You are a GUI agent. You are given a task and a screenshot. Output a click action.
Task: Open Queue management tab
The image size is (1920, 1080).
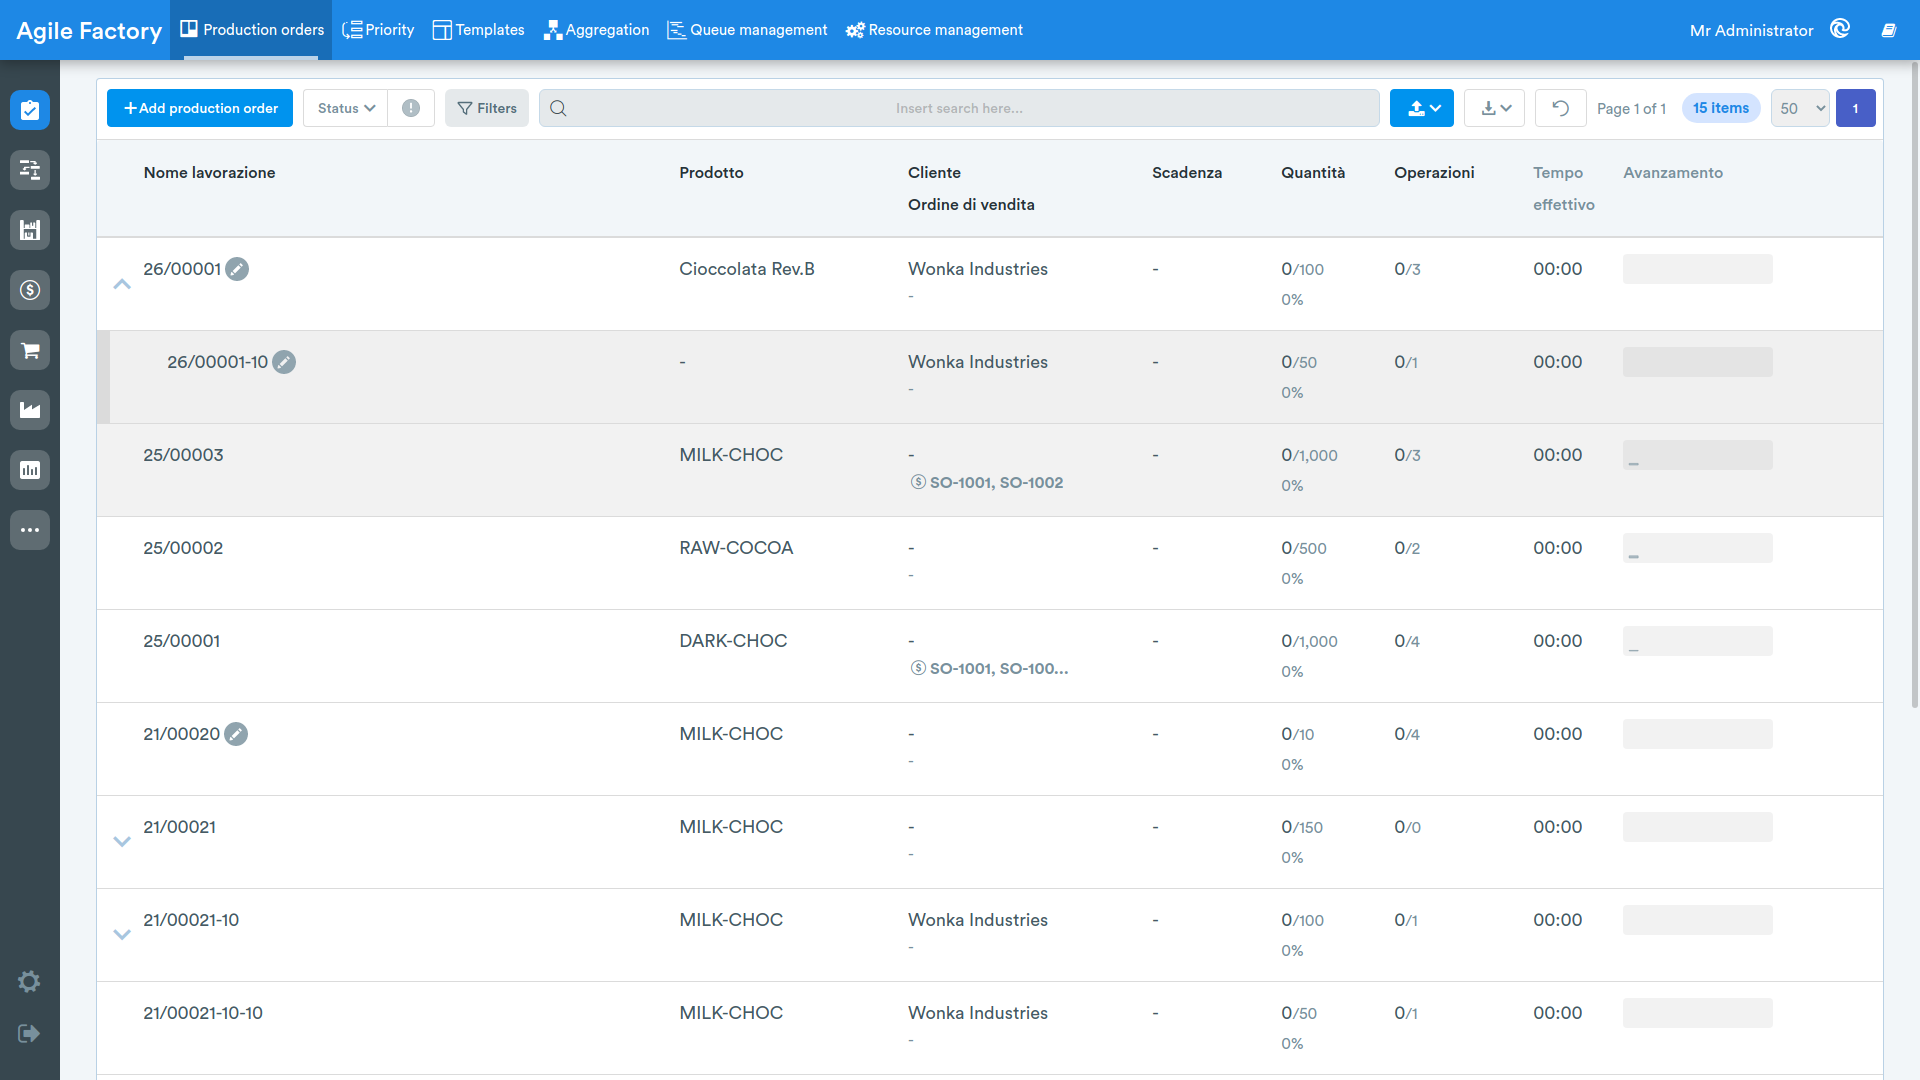click(747, 30)
